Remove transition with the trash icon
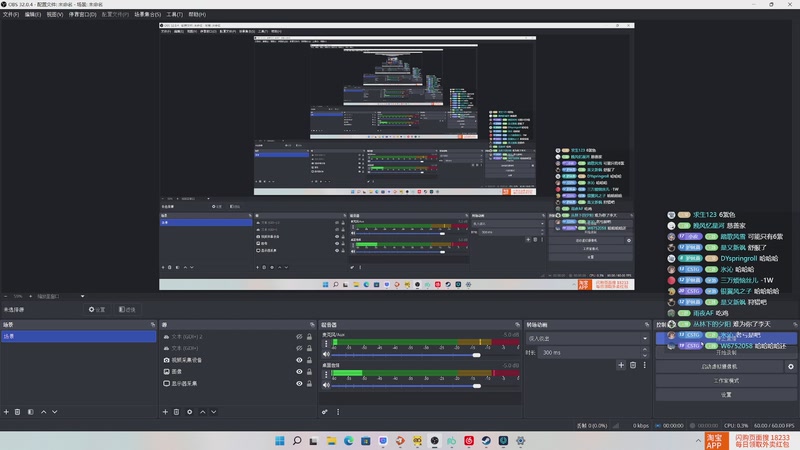800x450 pixels. coord(633,365)
